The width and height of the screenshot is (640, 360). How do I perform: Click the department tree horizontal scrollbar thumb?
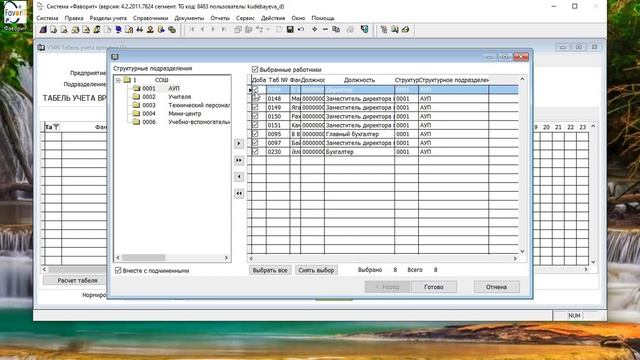pos(144,258)
